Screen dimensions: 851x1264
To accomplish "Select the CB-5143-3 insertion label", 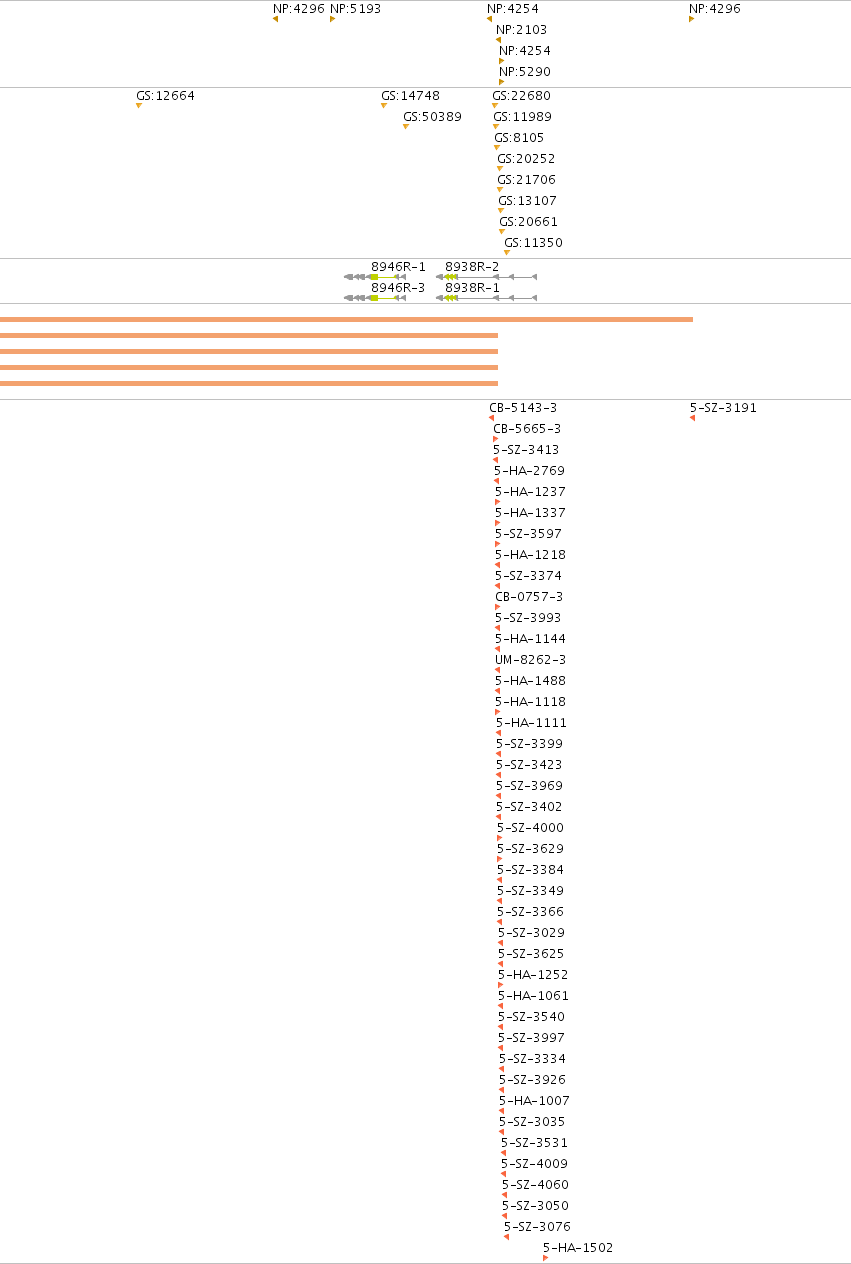I will click(523, 408).
